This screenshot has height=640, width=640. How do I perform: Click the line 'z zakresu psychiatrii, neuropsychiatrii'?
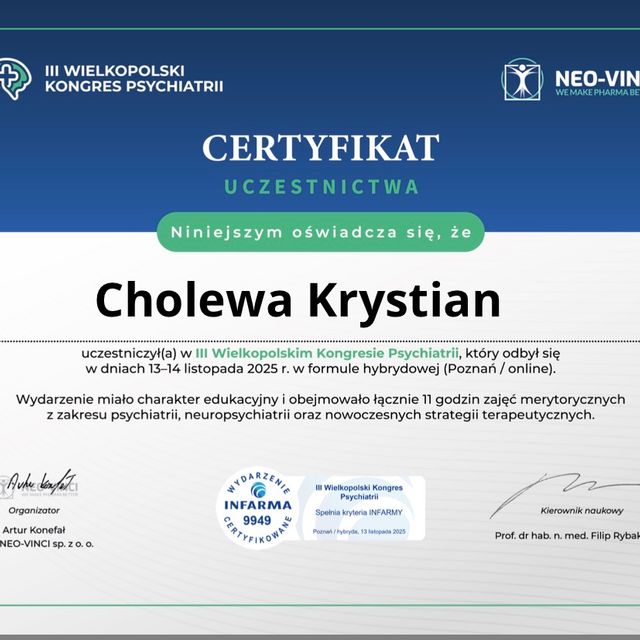(321, 415)
